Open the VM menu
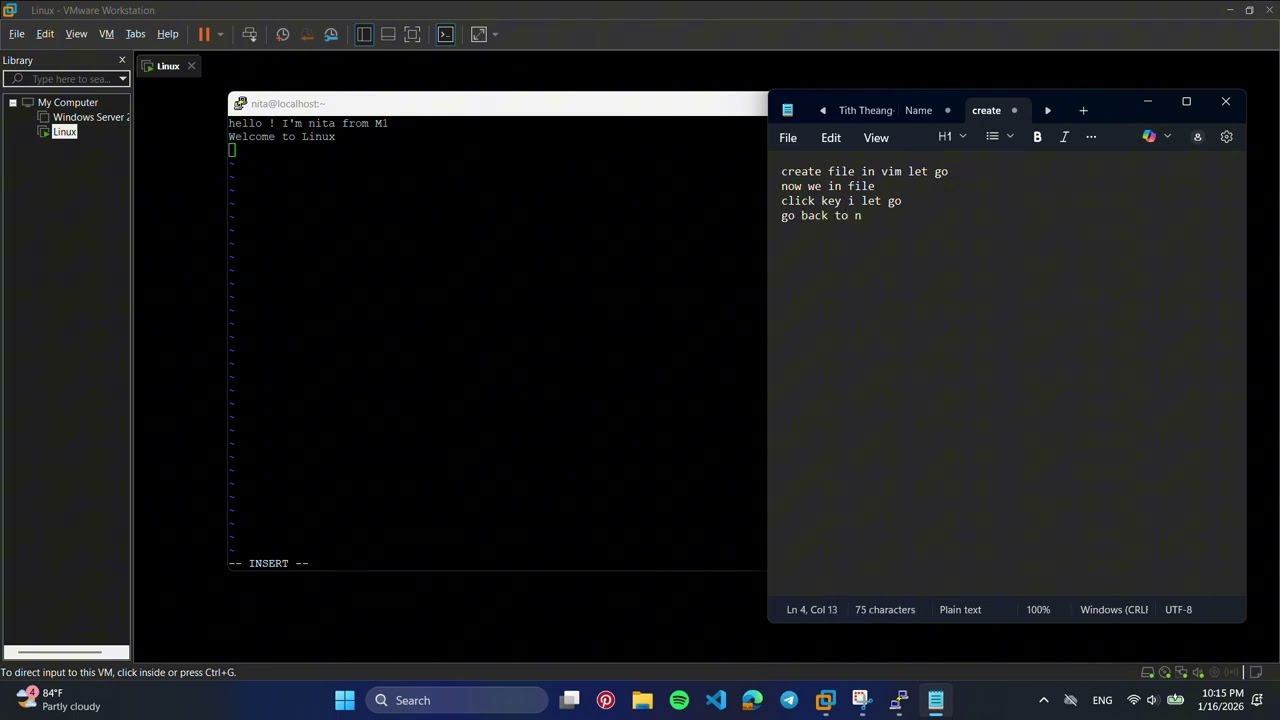The width and height of the screenshot is (1280, 720). point(106,34)
